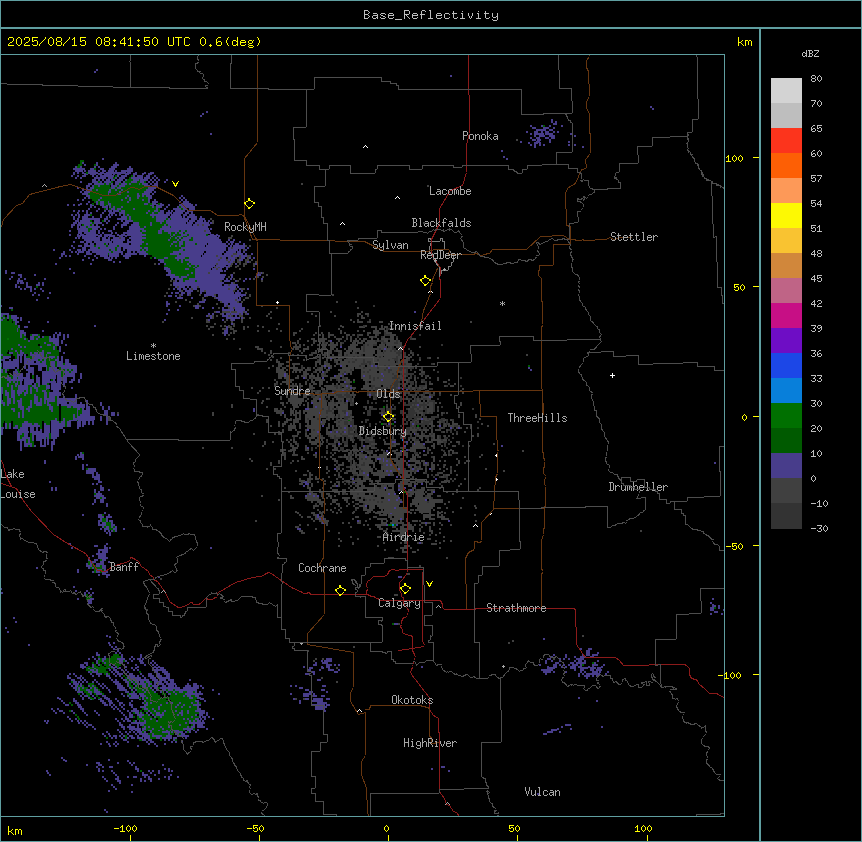
Task: Click the RedDeer city label
Action: click(x=440, y=255)
